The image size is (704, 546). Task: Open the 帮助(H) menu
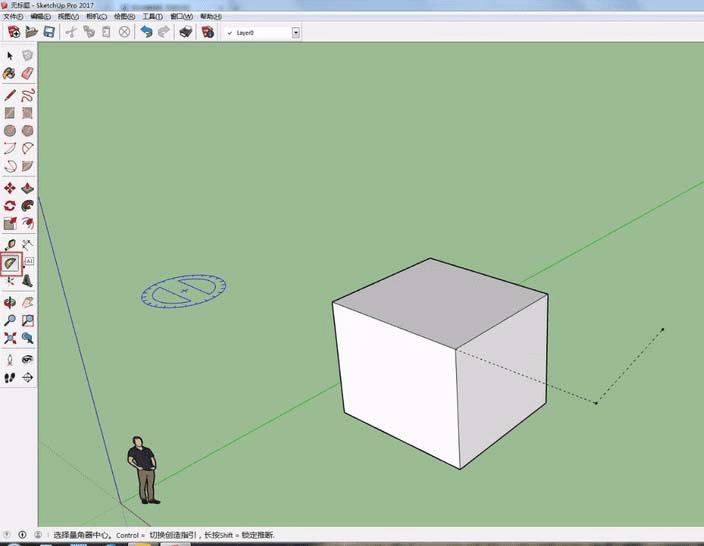point(208,17)
